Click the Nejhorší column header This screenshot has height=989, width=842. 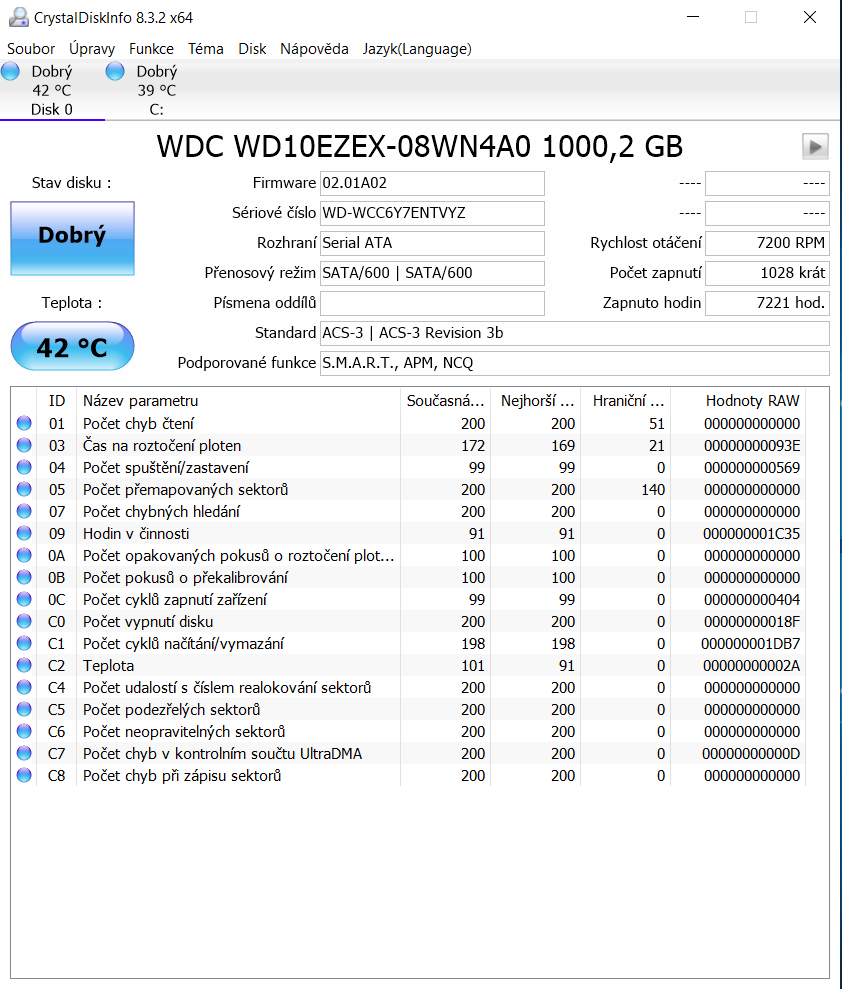(536, 401)
